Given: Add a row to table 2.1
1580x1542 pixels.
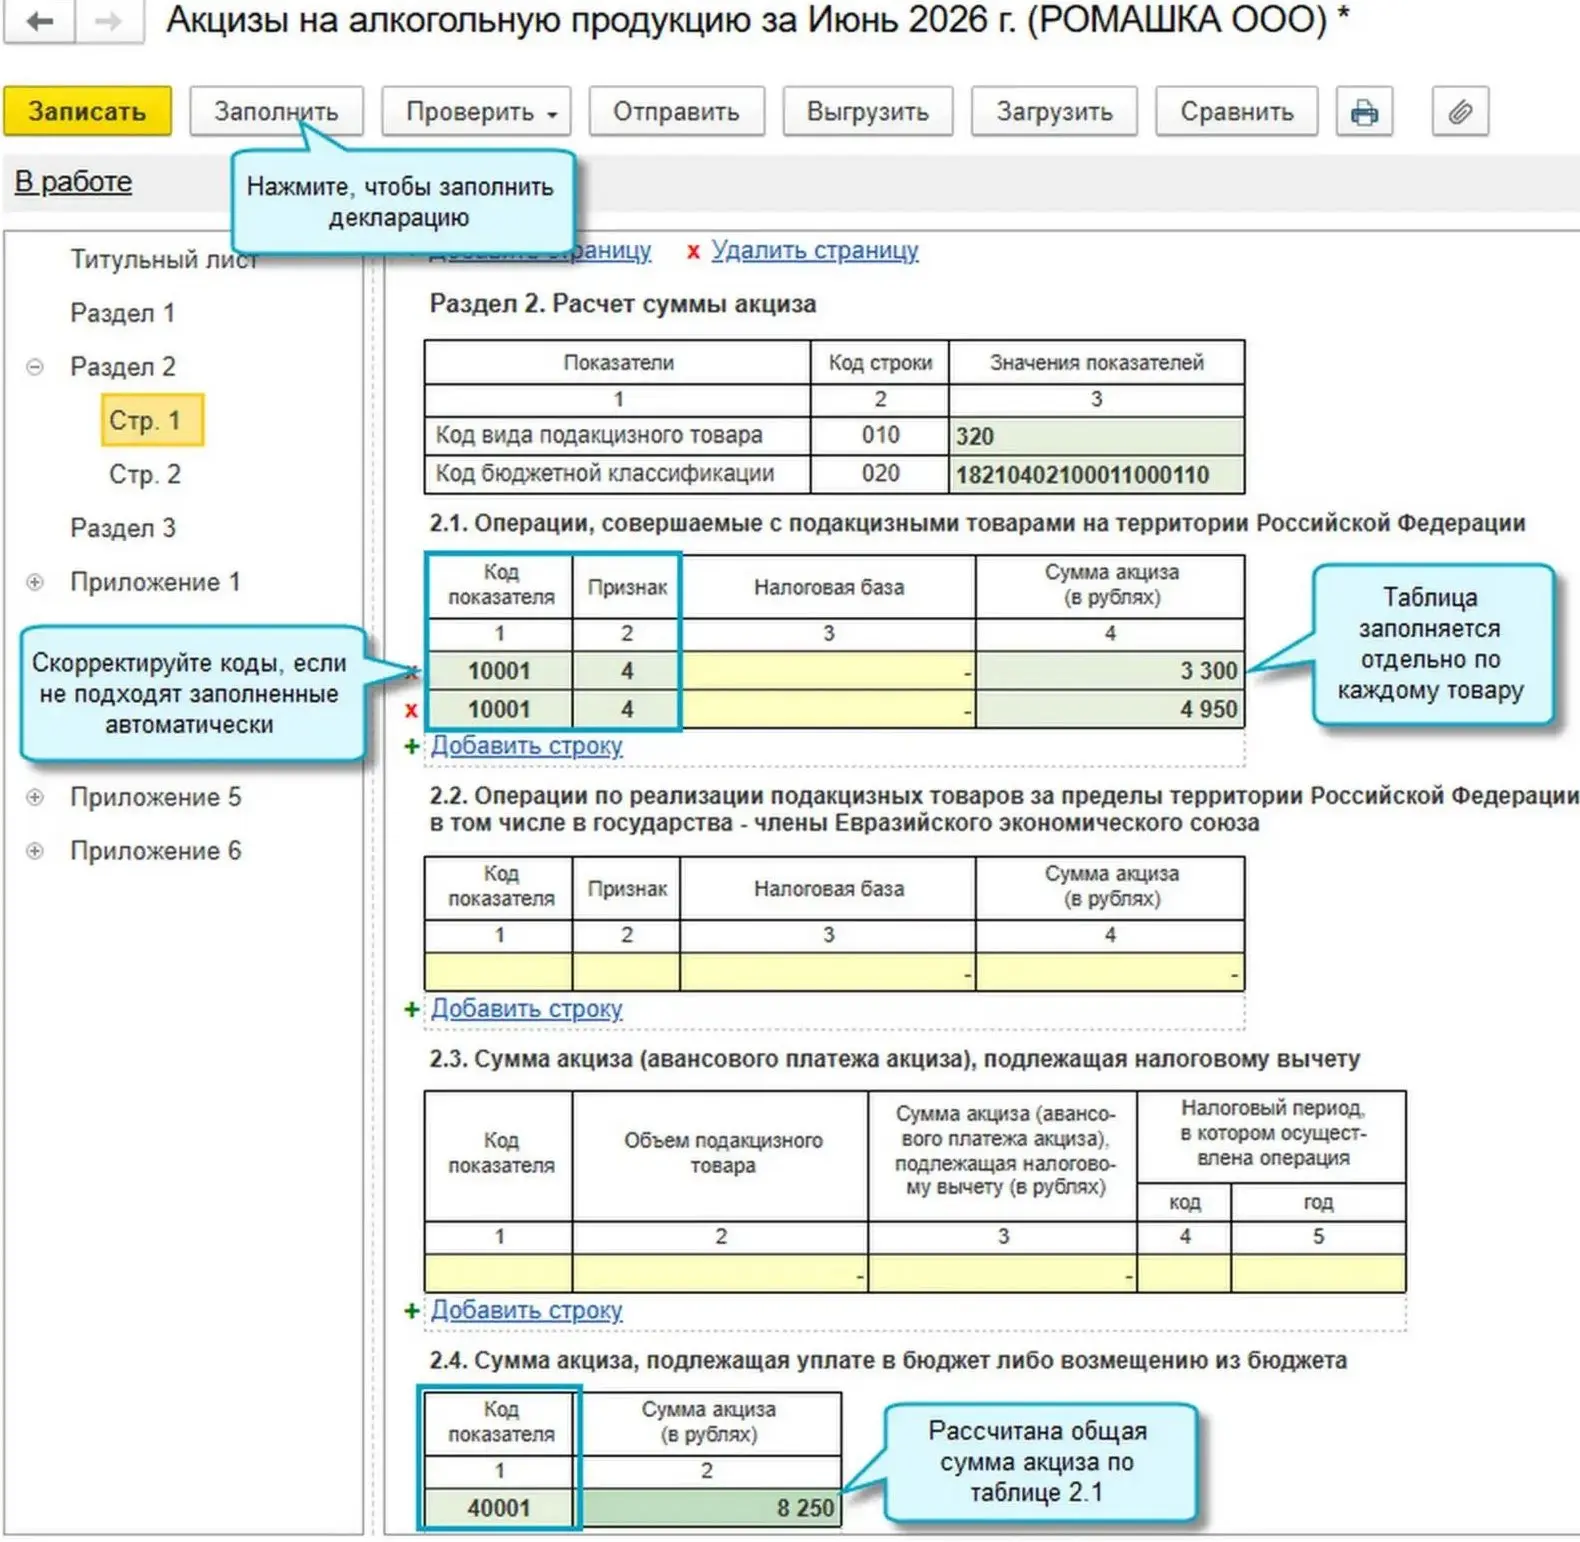Looking at the screenshot, I should 526,746.
